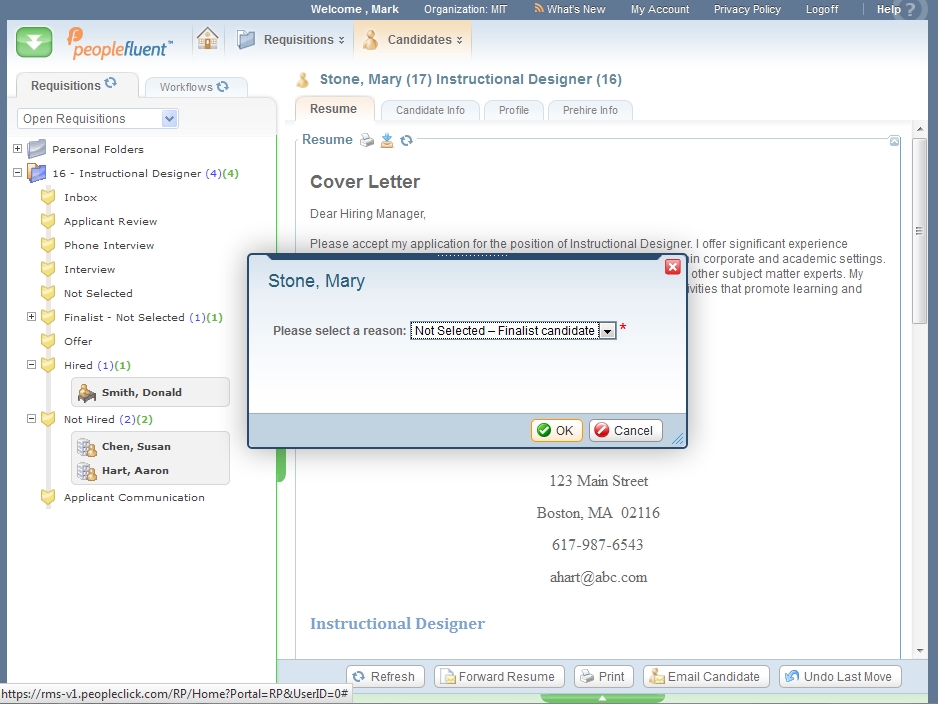Collapse the Not Hired folder

click(x=32, y=419)
